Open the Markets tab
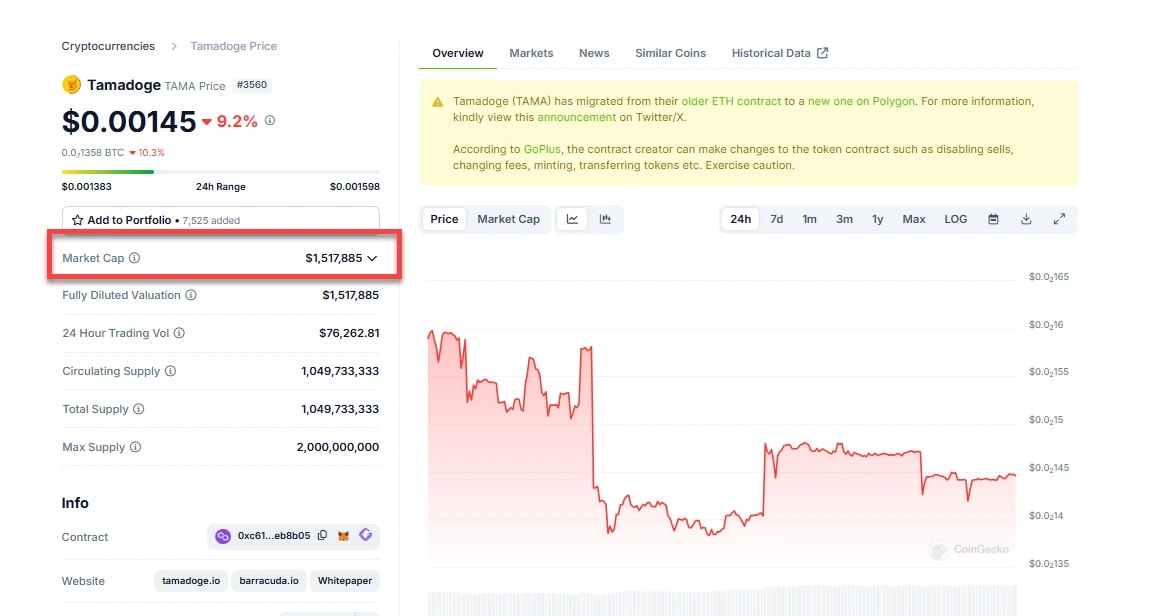 (531, 53)
